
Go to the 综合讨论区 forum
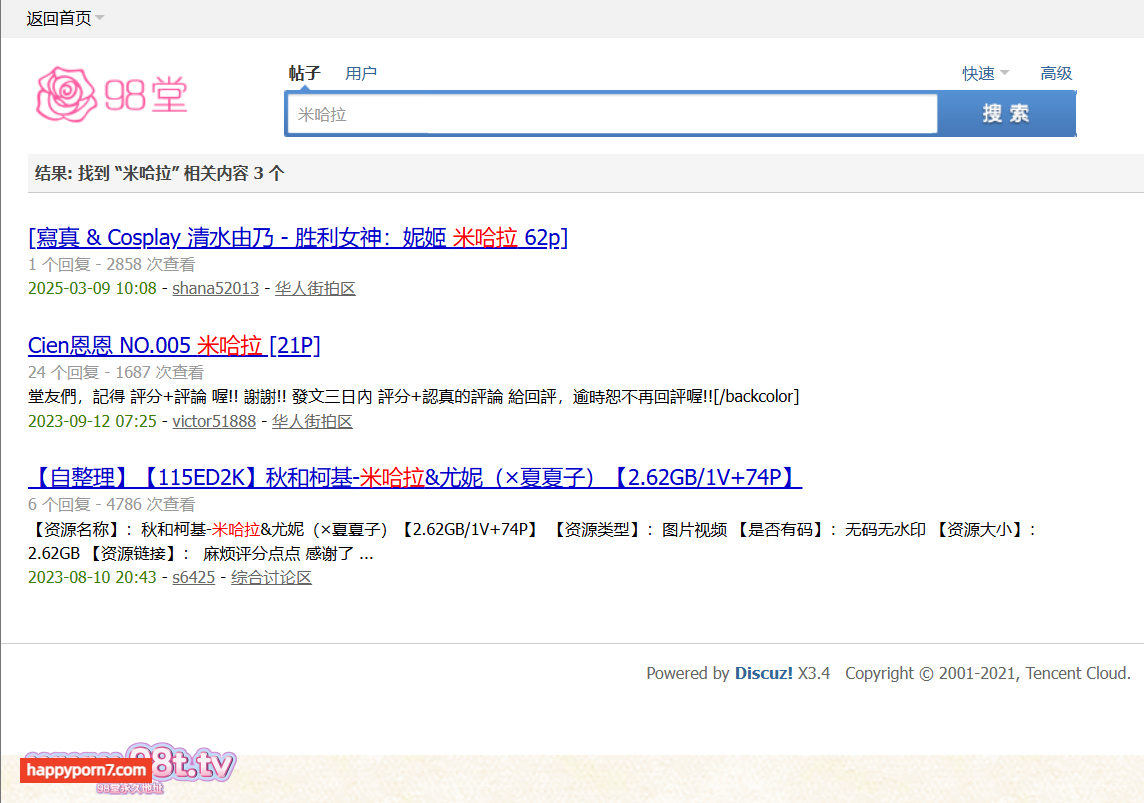(x=271, y=578)
